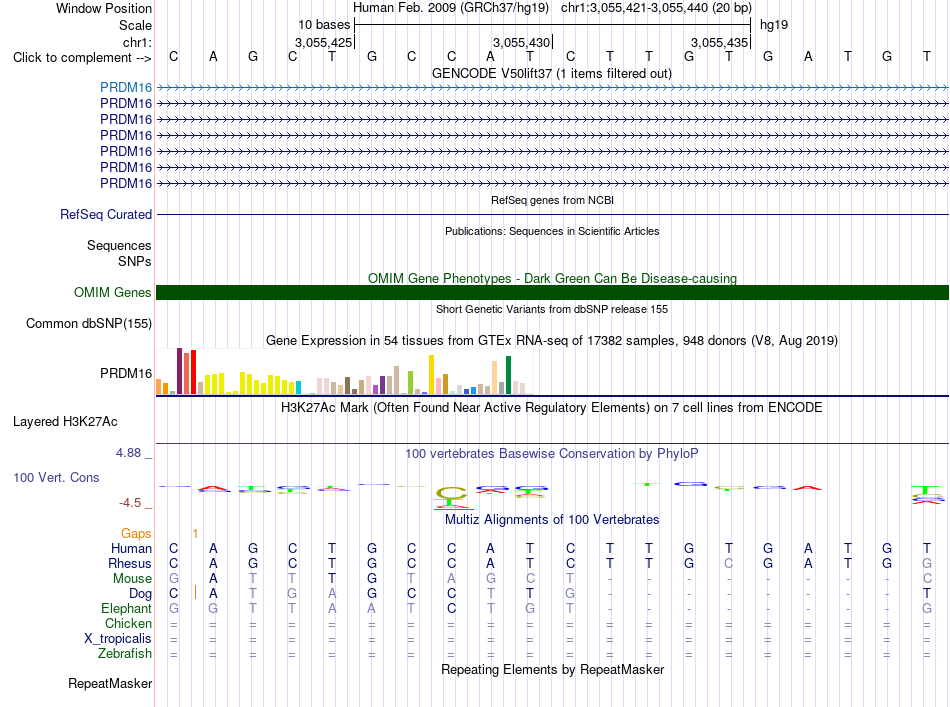
Task: Click the 3,055,425 coordinate marker
Action: coord(324,42)
